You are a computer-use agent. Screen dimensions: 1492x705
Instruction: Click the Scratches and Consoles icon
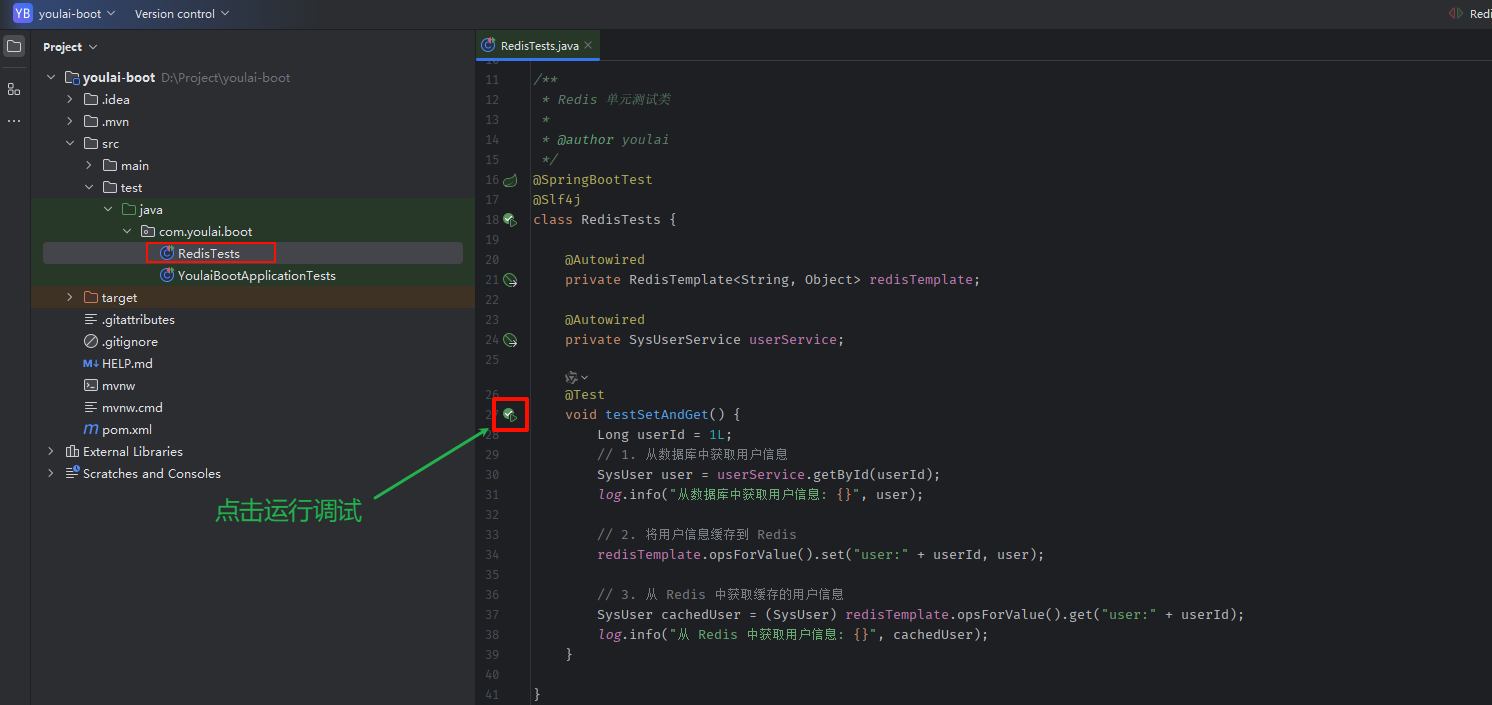coord(72,474)
